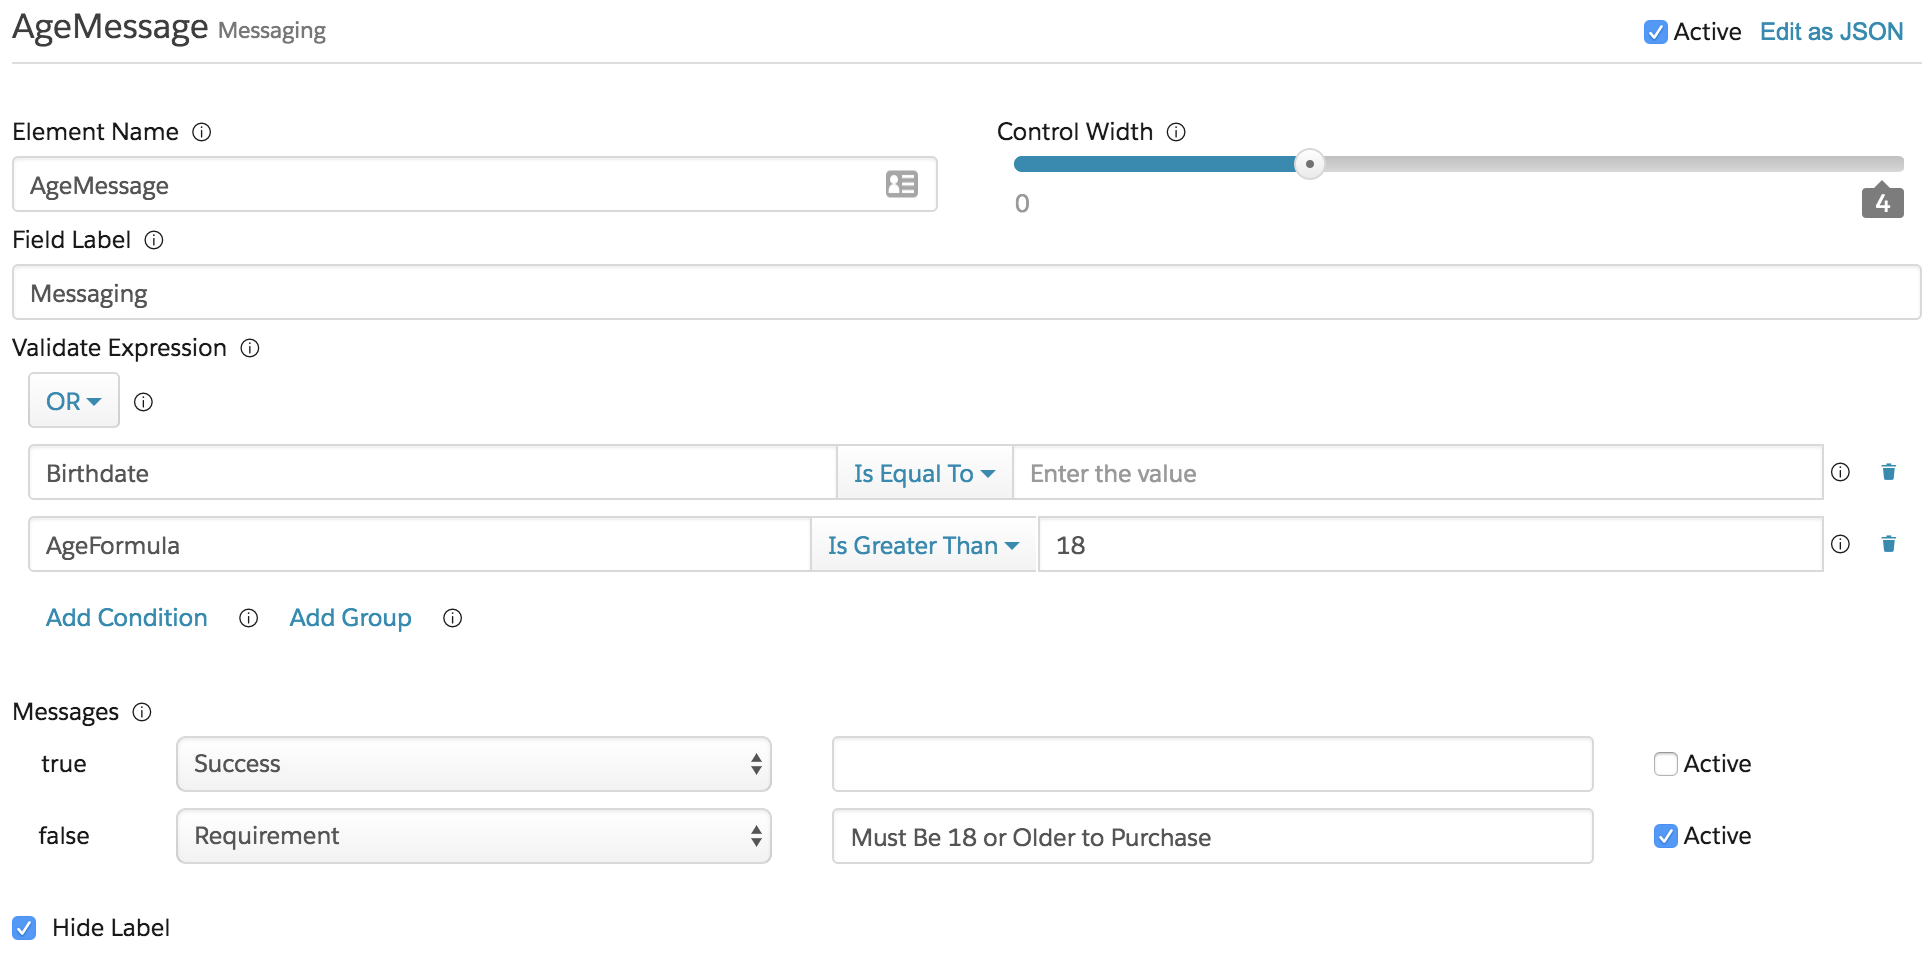The image size is (1922, 964).
Task: Click the Messages info icon
Action: [142, 712]
